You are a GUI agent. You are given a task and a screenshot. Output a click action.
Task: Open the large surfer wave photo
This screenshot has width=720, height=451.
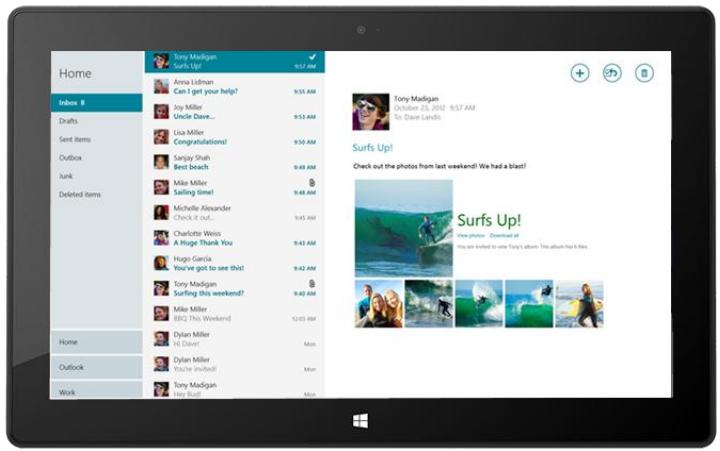[404, 228]
